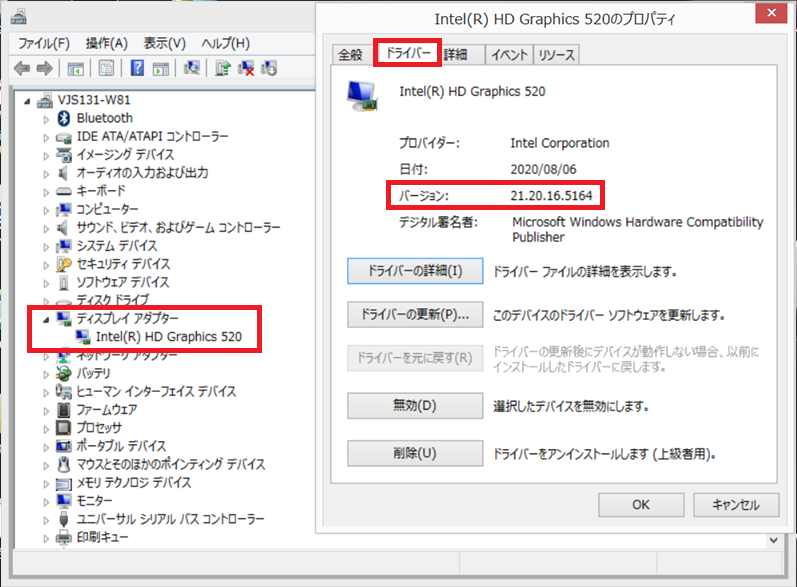797x587 pixels.
Task: Switch to the 全般 tab
Action: (x=351, y=54)
